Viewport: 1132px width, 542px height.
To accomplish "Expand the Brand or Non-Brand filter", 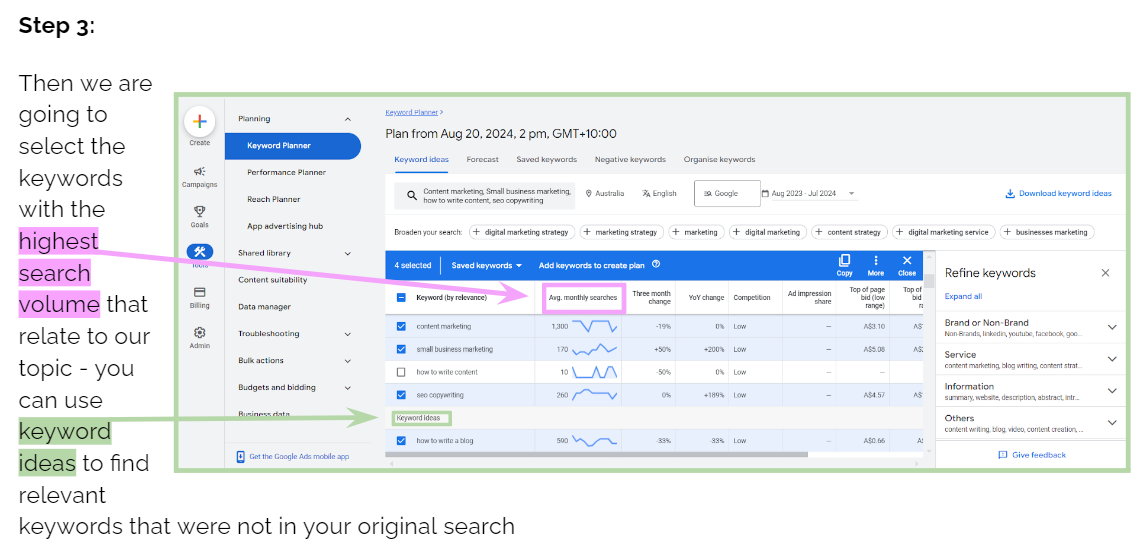I will coord(1111,327).
